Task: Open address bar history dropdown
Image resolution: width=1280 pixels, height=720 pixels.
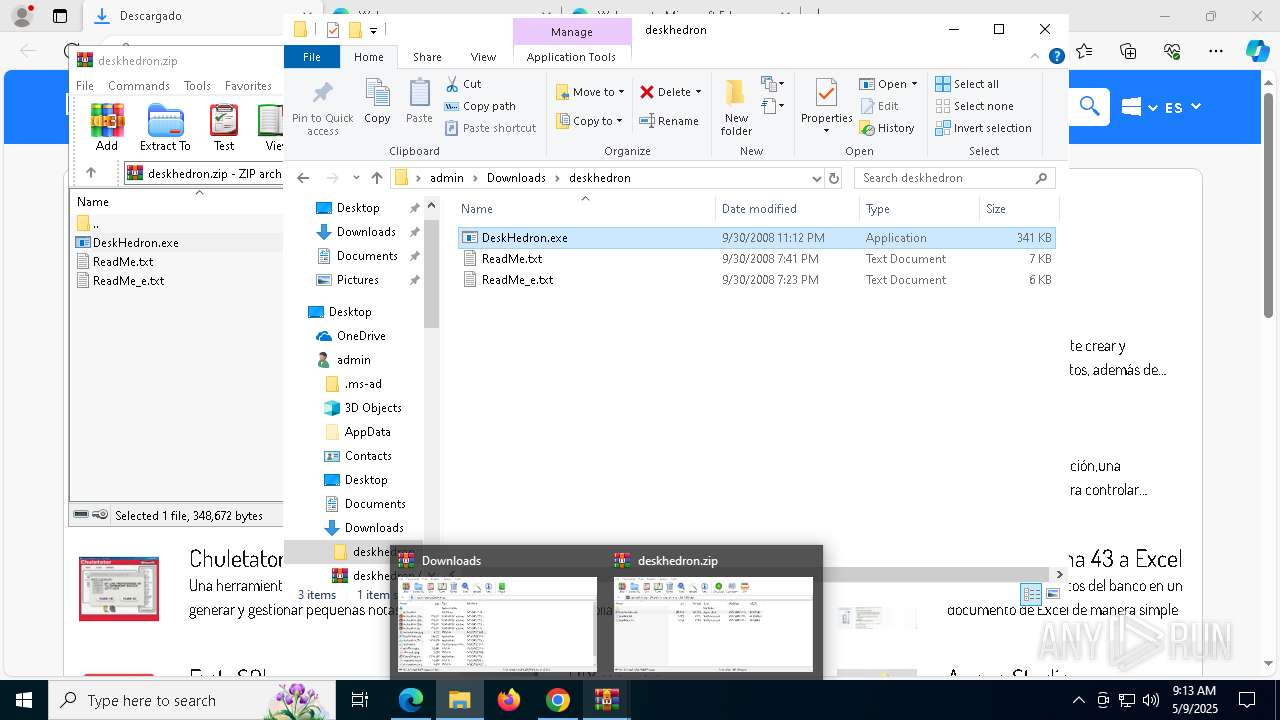Action: pos(816,178)
